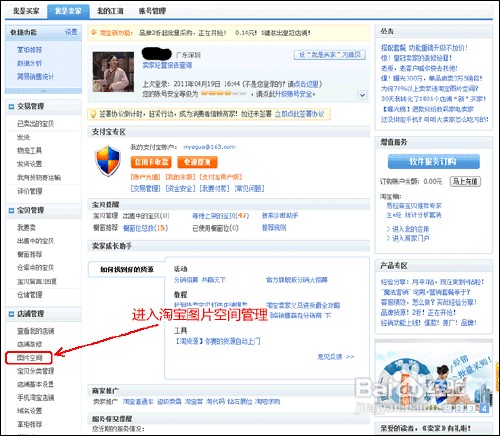Open 店铺基本设置 in sidebar
This screenshot has height=436, width=500.
tap(35, 384)
